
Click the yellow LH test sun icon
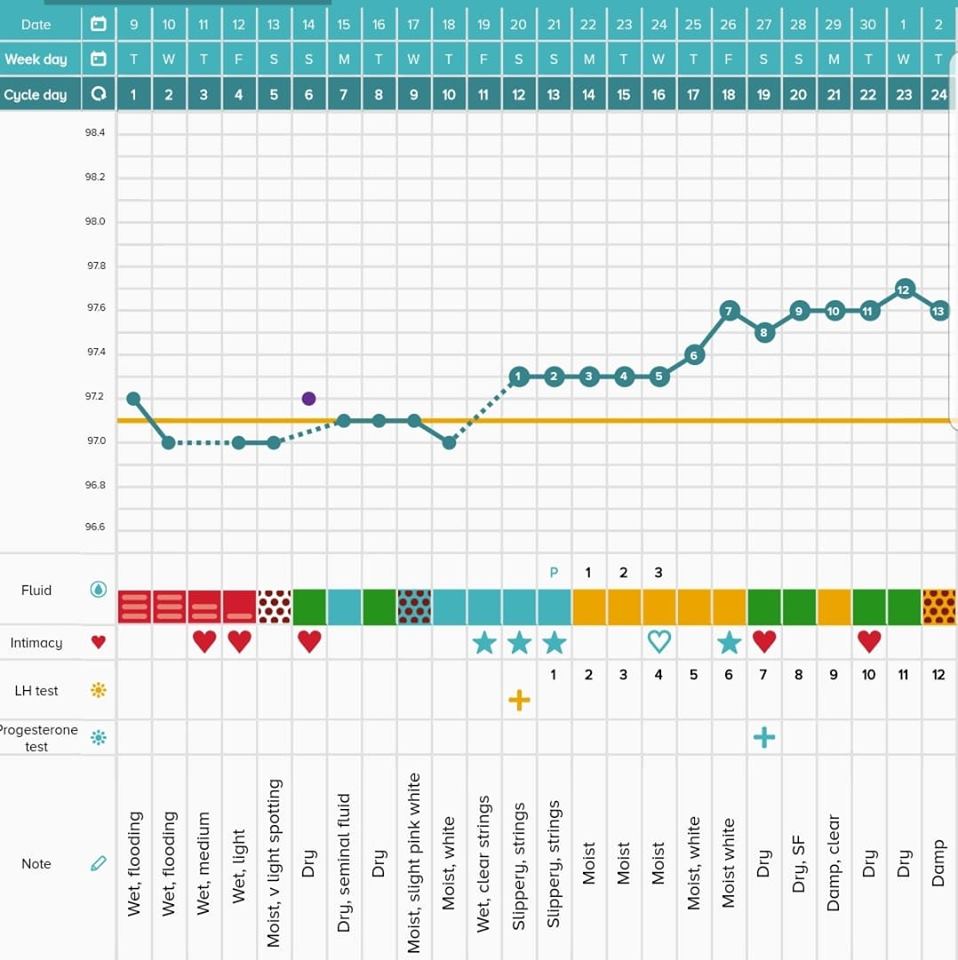(x=98, y=690)
